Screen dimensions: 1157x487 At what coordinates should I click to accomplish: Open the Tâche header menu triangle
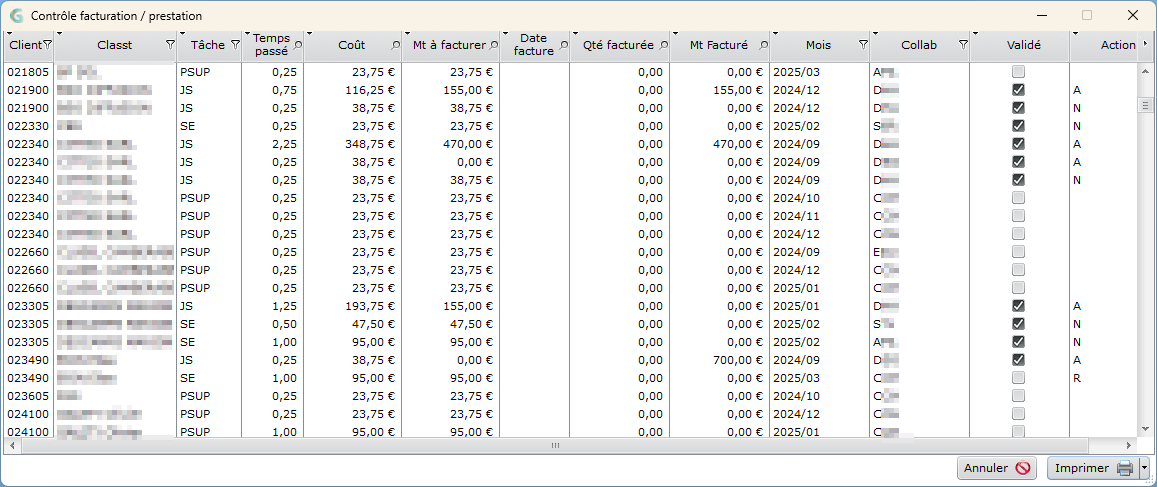click(182, 34)
